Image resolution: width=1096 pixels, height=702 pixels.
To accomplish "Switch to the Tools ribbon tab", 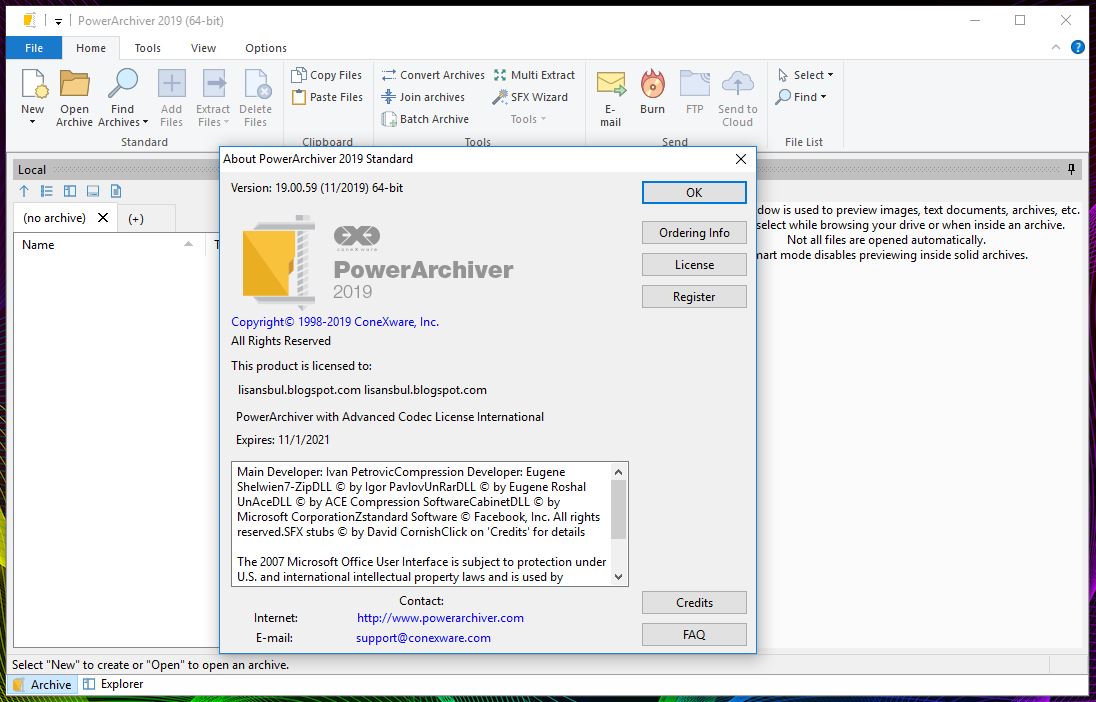I will (147, 48).
